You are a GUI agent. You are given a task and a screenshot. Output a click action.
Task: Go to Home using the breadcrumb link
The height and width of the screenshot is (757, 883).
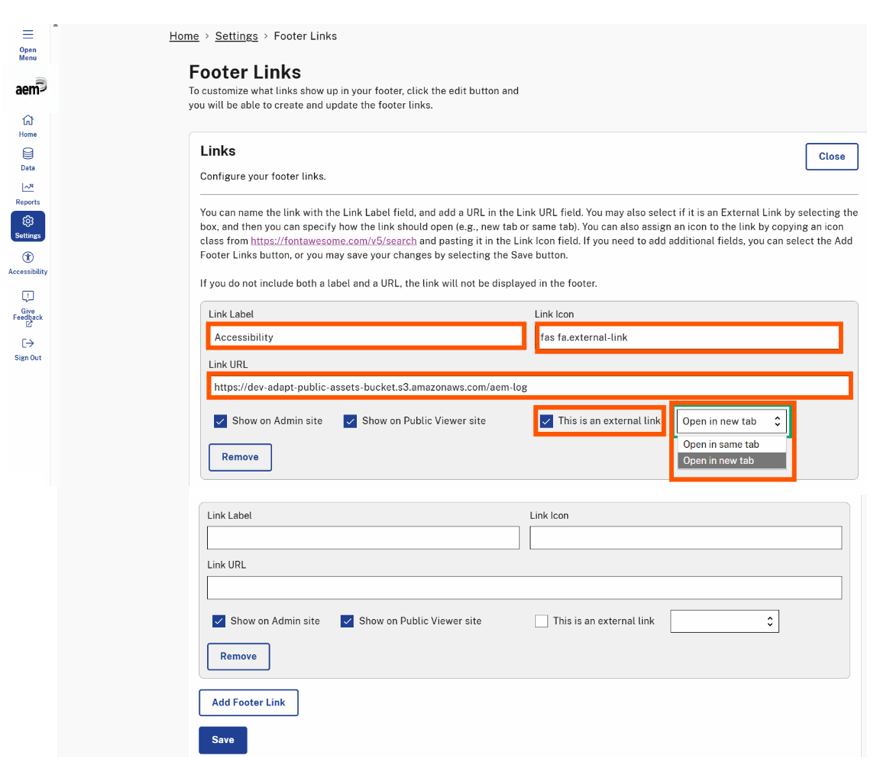(184, 36)
